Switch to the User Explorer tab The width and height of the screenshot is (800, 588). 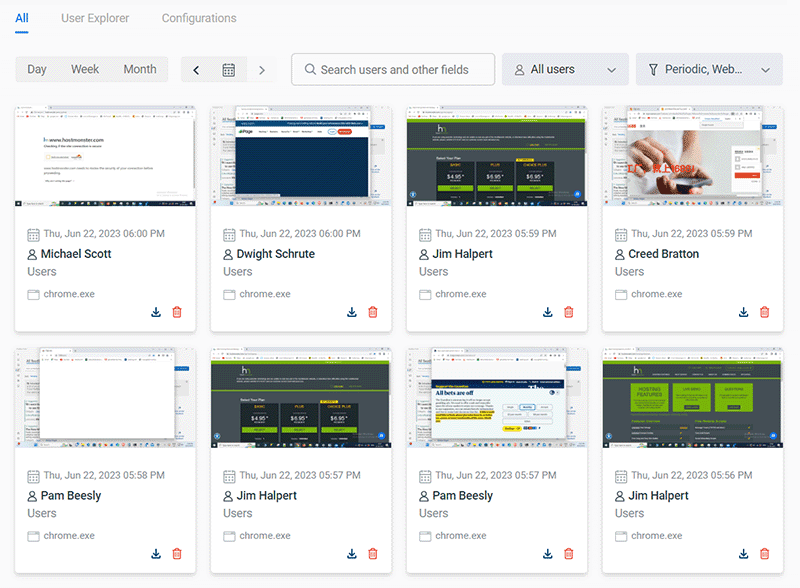click(x=95, y=18)
